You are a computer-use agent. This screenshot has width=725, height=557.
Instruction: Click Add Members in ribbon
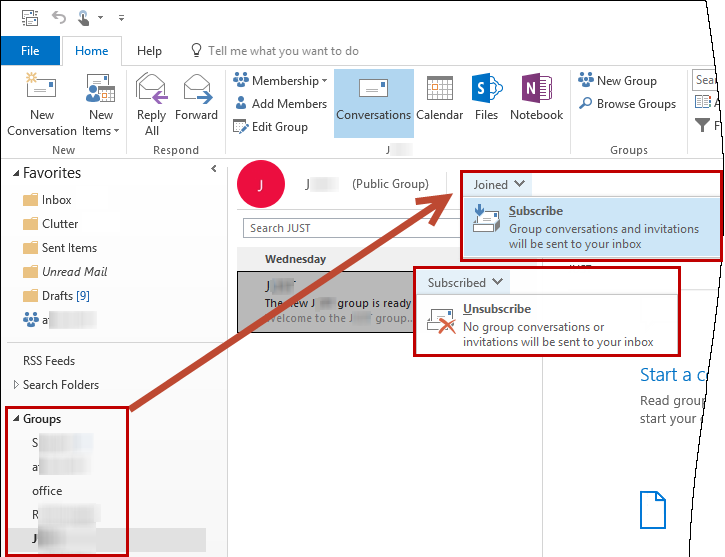point(281,104)
